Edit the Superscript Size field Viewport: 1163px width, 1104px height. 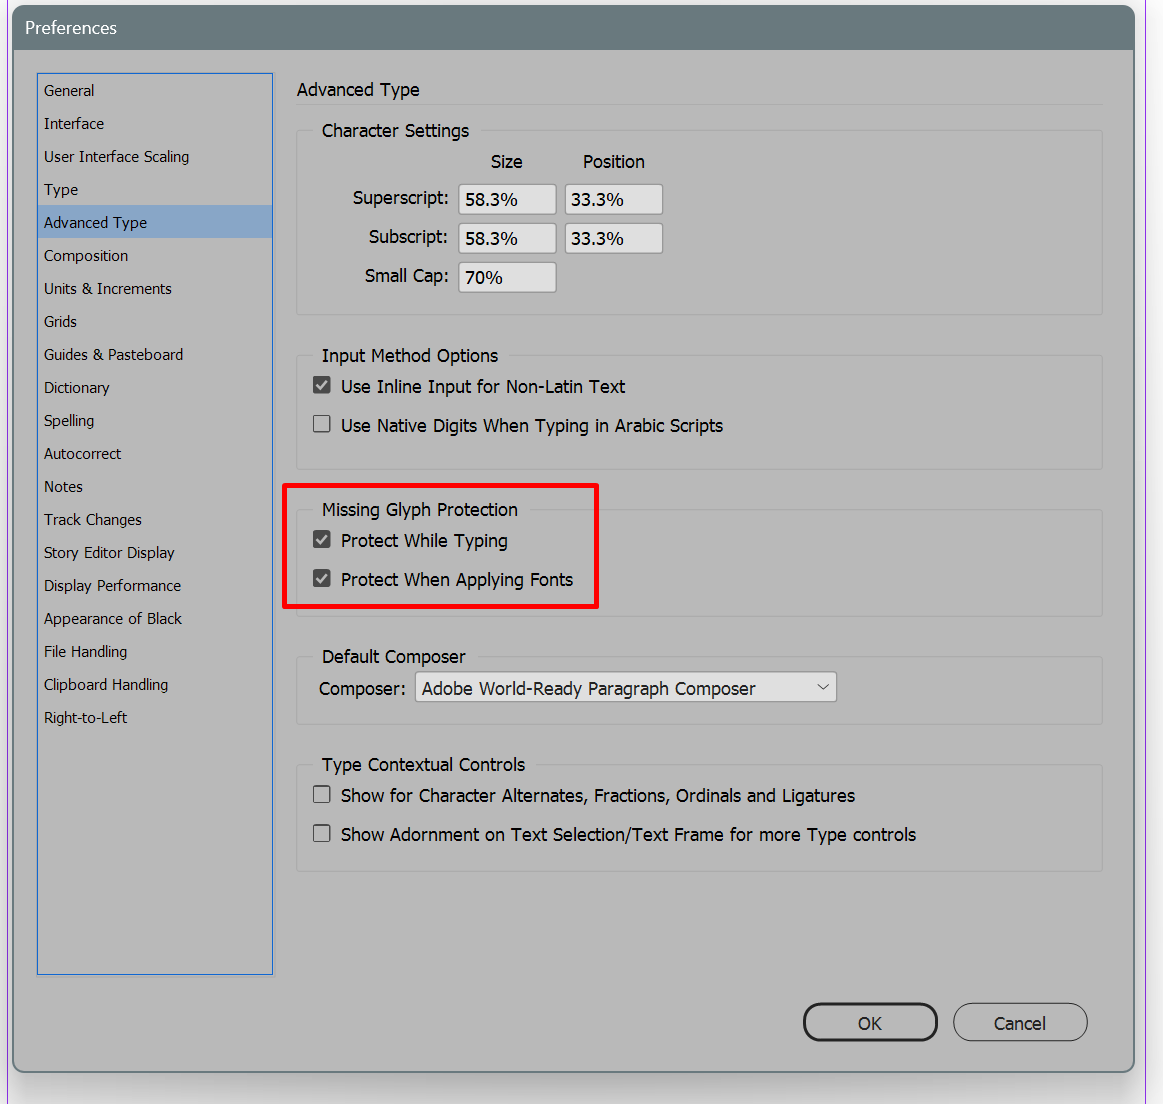[x=507, y=200]
